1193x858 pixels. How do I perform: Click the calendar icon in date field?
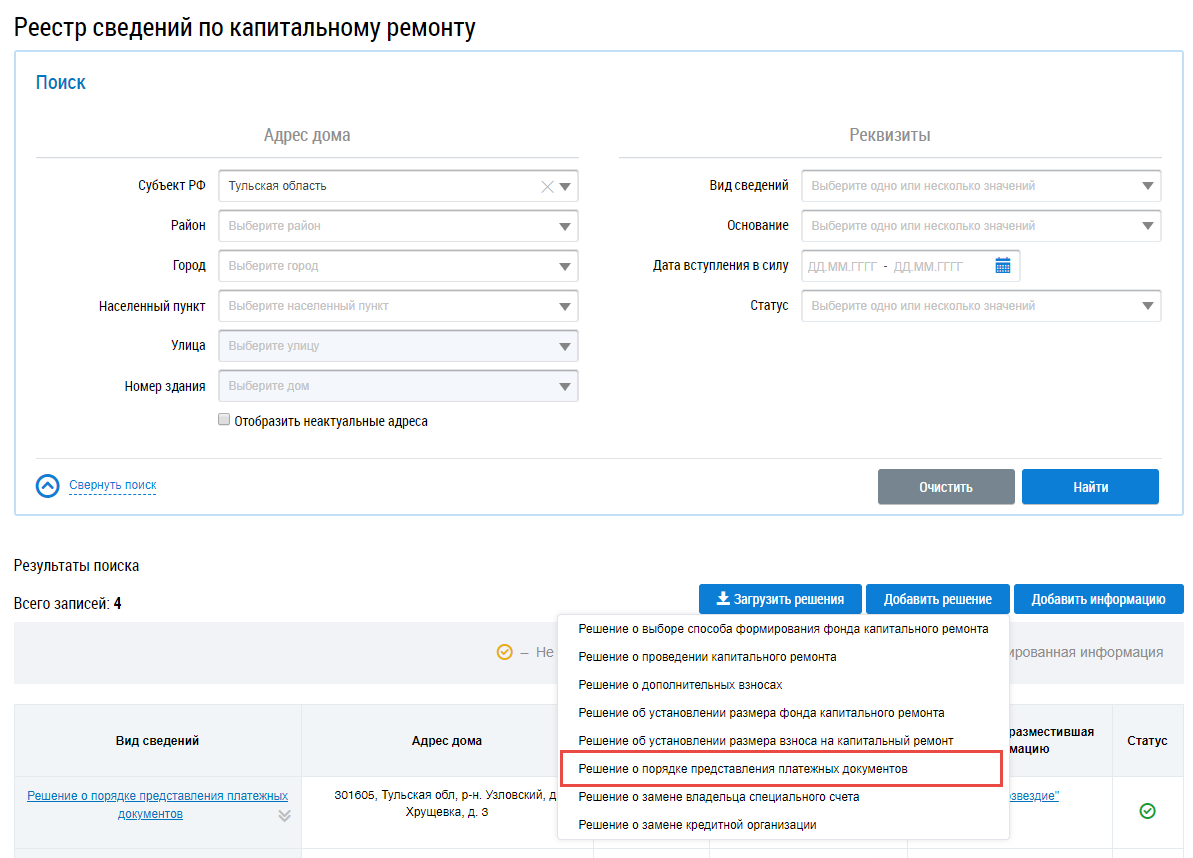coord(1003,266)
